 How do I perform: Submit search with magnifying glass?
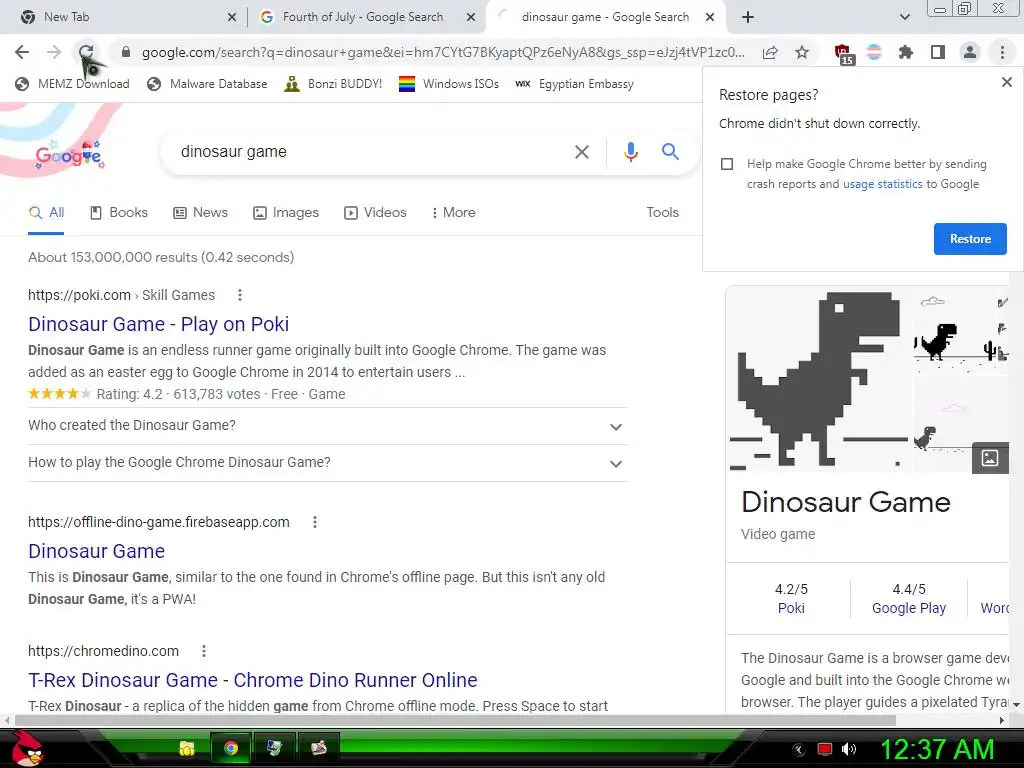click(670, 152)
